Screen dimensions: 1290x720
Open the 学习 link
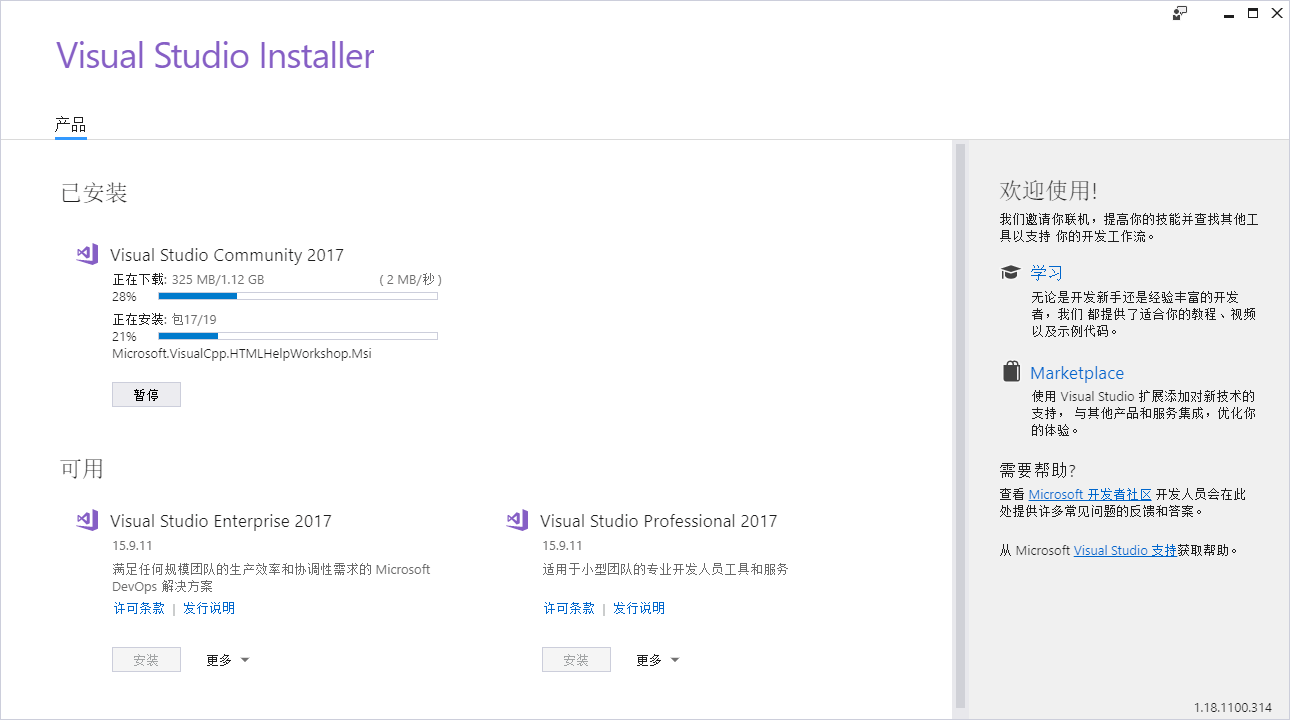1046,273
